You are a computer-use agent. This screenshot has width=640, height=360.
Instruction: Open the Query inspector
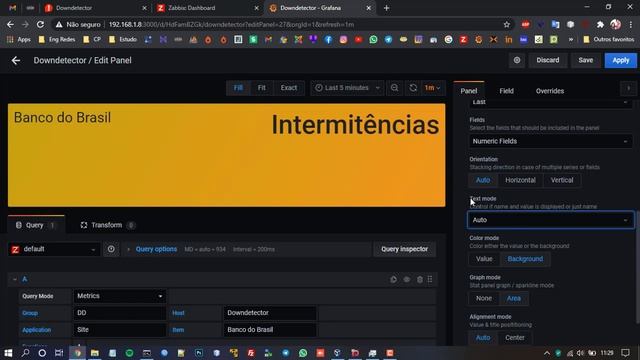tap(404, 249)
